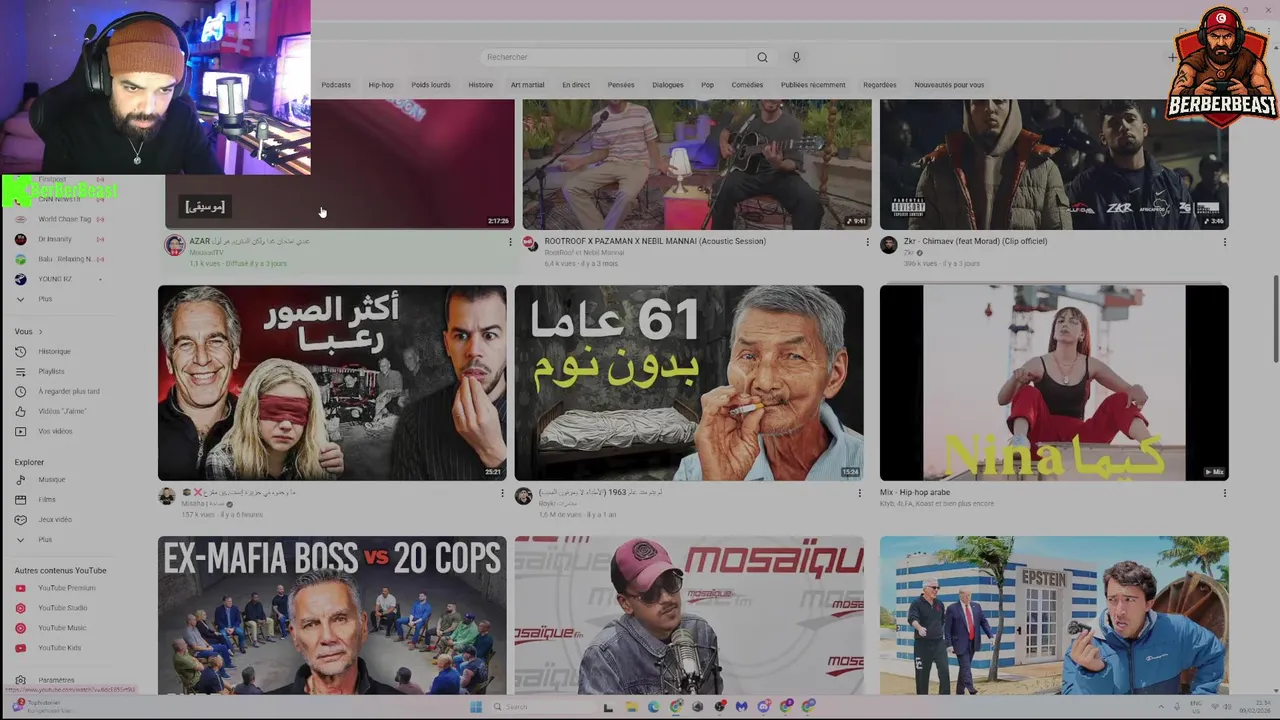Select the Dialogues filter chip
The width and height of the screenshot is (1280, 720).
668,85
